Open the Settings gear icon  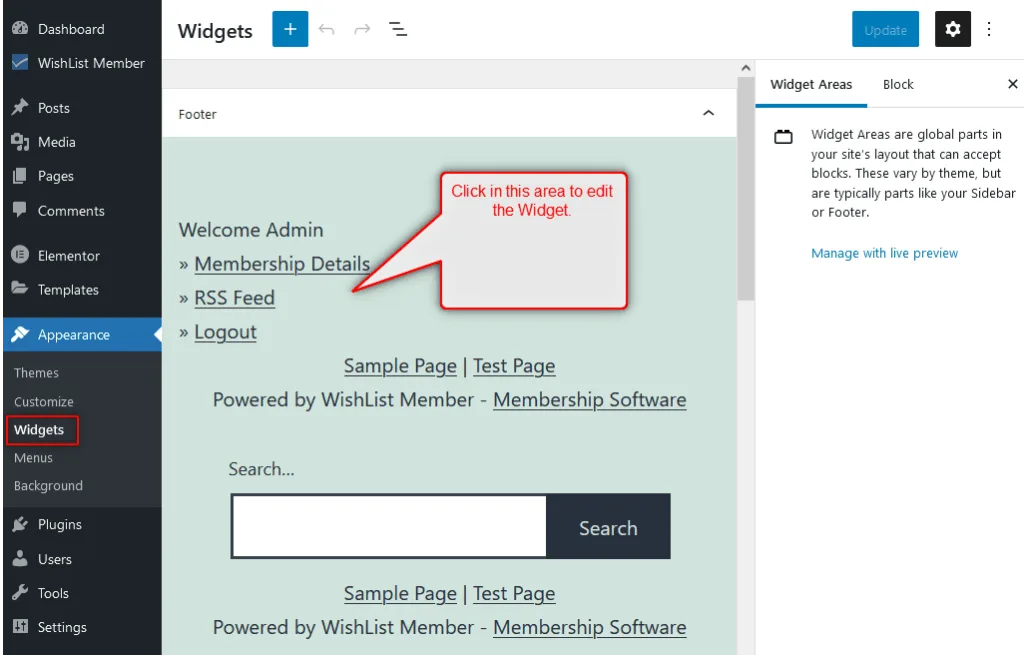tap(952, 29)
